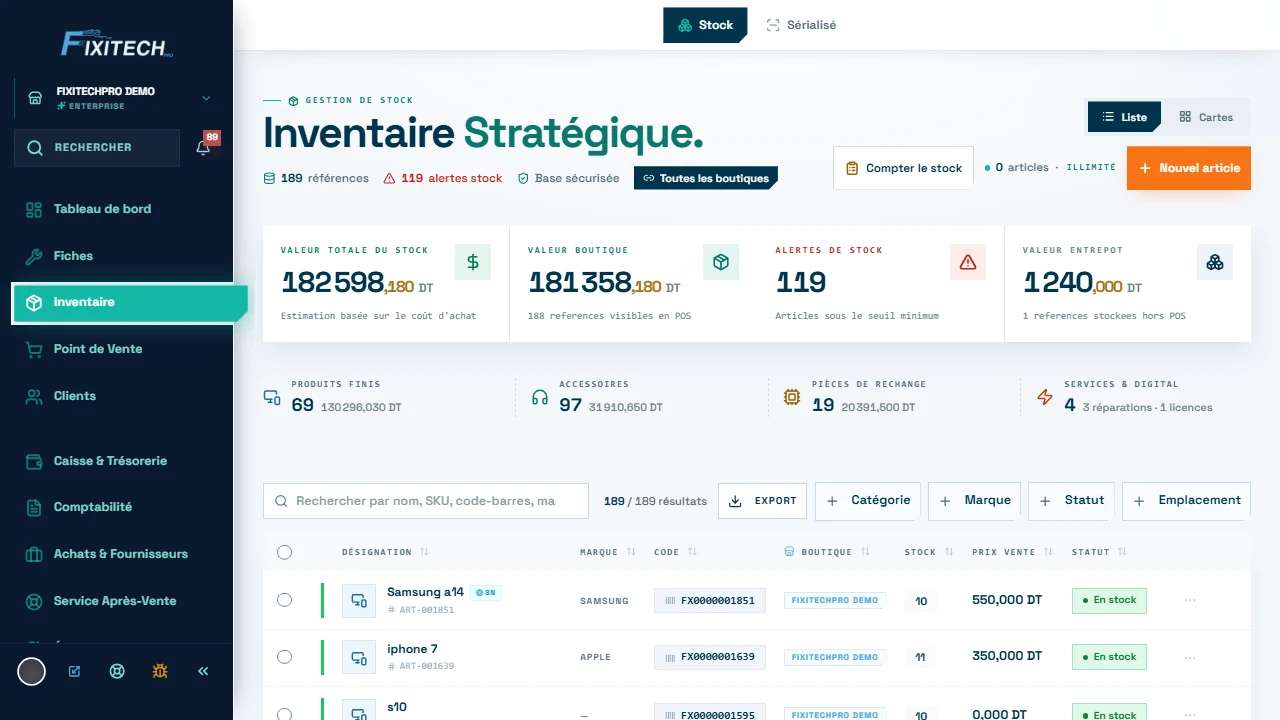
Task: Click the inventory search input field
Action: point(426,501)
